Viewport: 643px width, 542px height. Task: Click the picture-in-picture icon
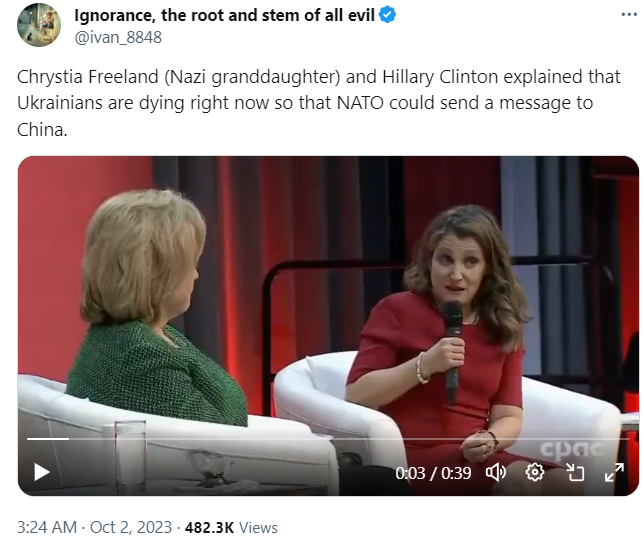point(575,472)
